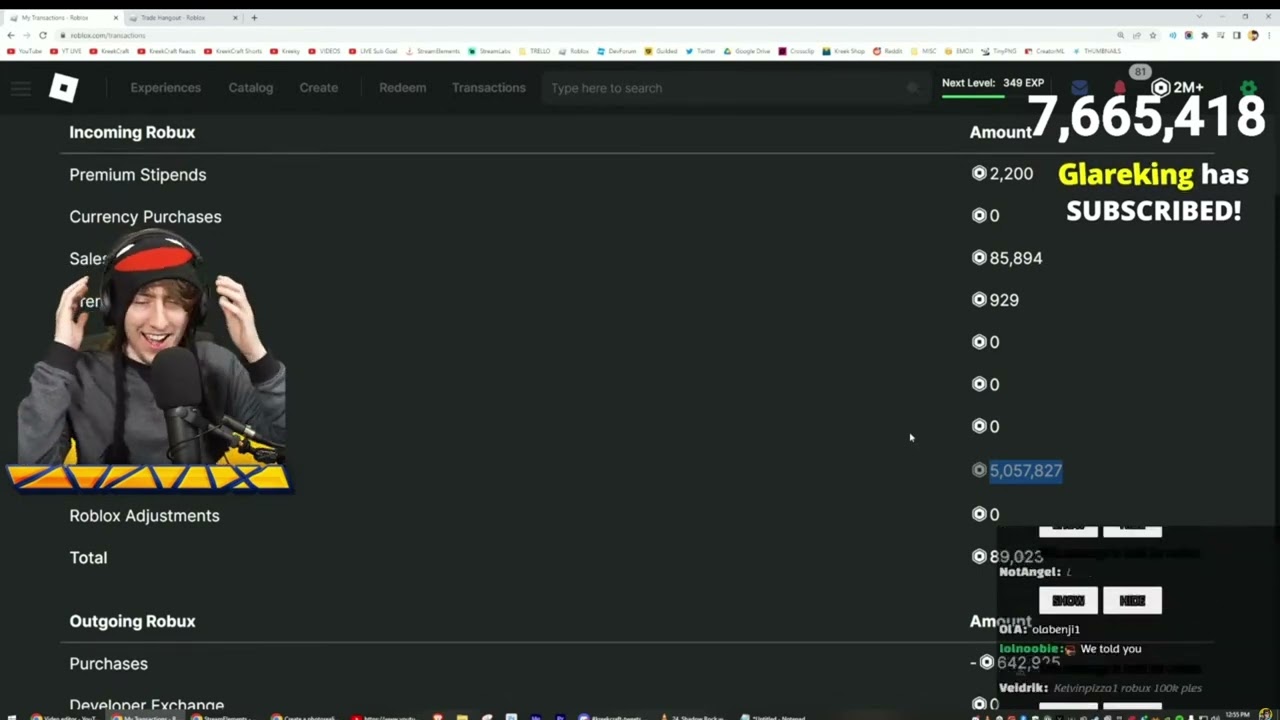Click the zoom magnifier icon in address bar
This screenshot has width=1280, height=720.
1120,35
